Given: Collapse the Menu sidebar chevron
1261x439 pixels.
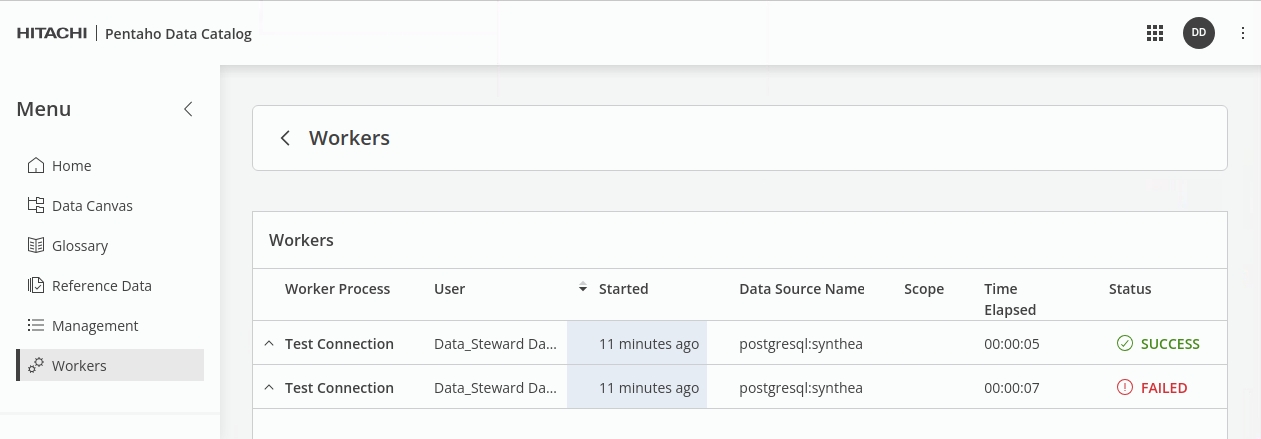Looking at the screenshot, I should (188, 109).
